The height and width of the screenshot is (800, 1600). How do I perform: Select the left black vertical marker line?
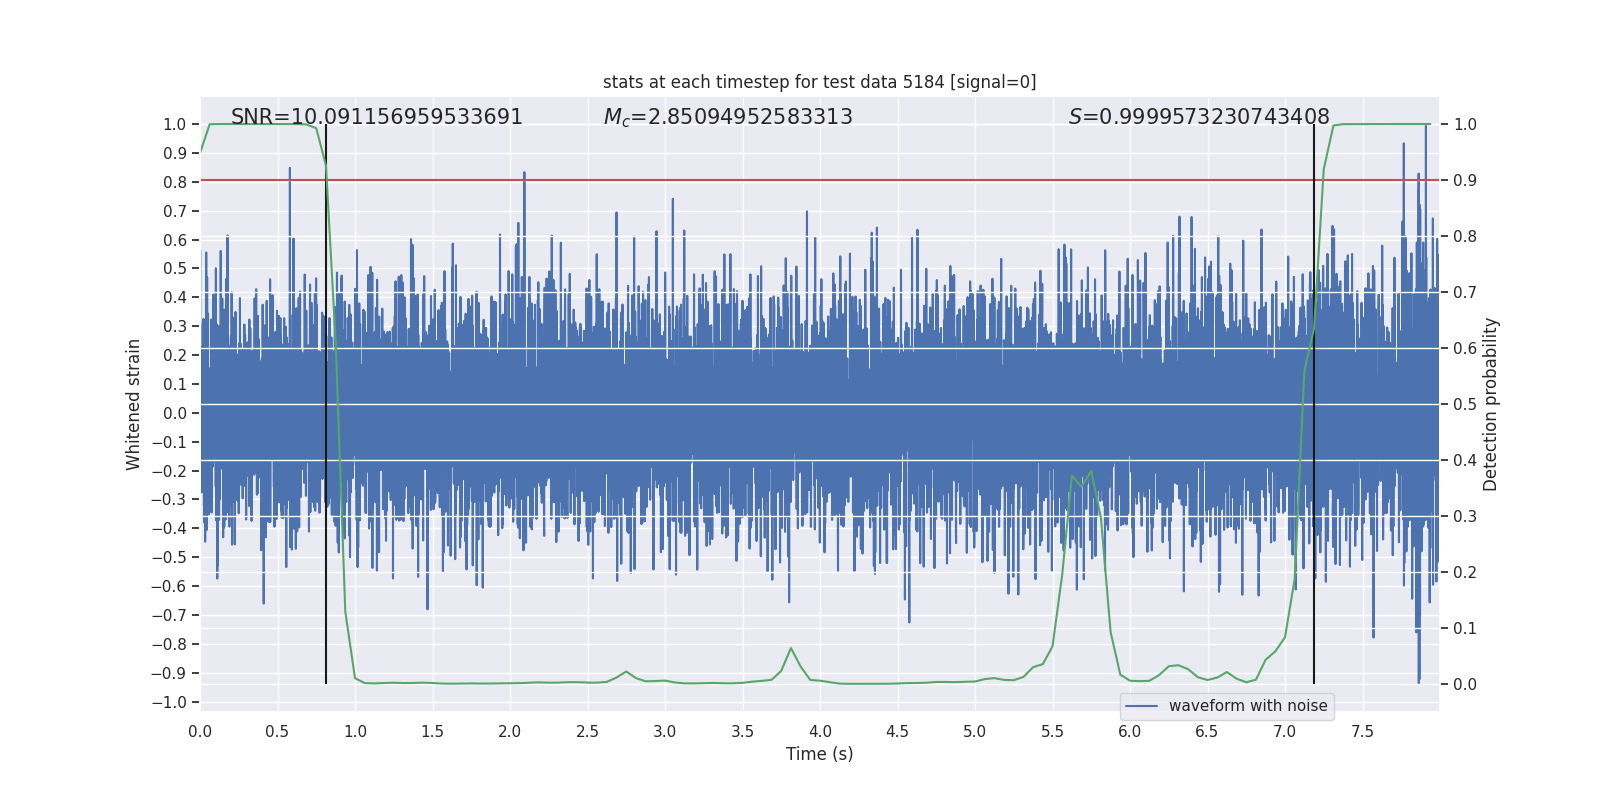point(326,450)
